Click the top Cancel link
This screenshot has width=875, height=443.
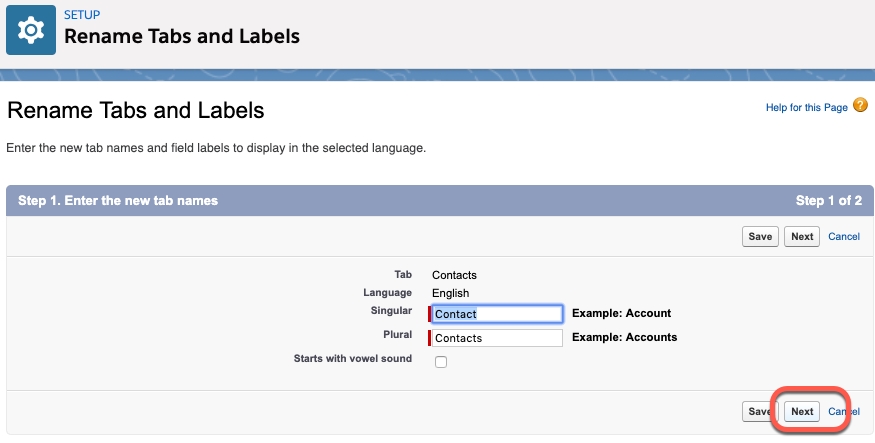[844, 236]
